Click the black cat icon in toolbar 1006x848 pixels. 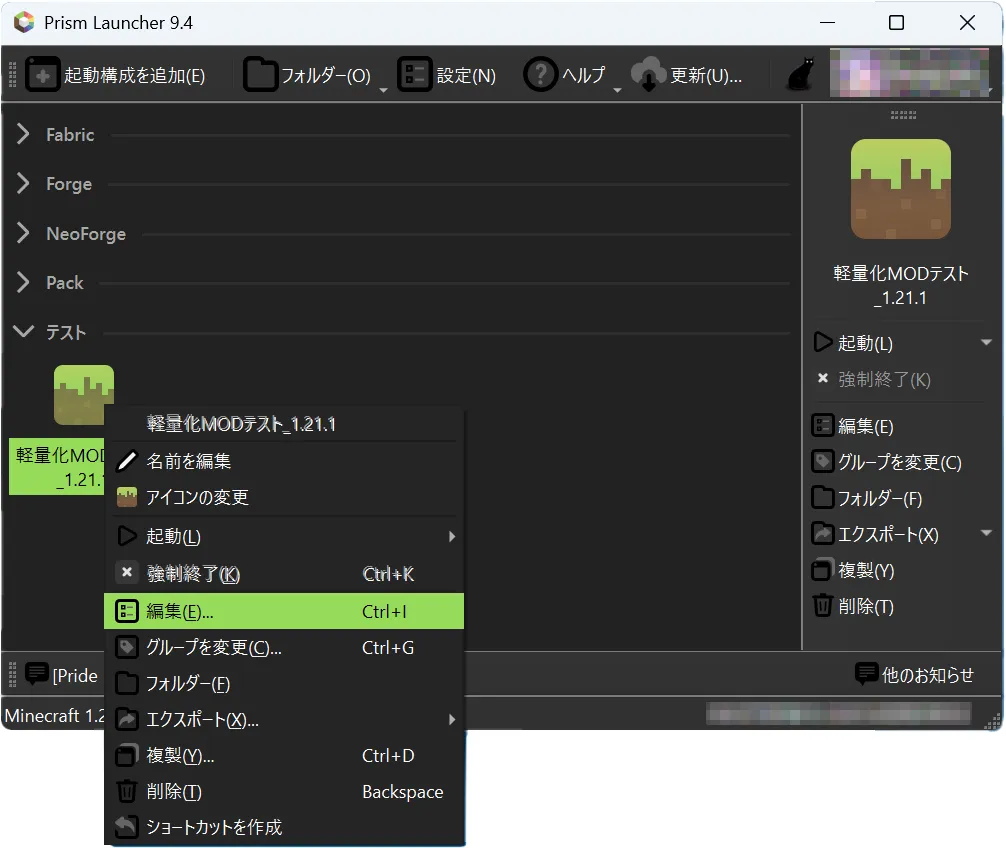point(799,76)
